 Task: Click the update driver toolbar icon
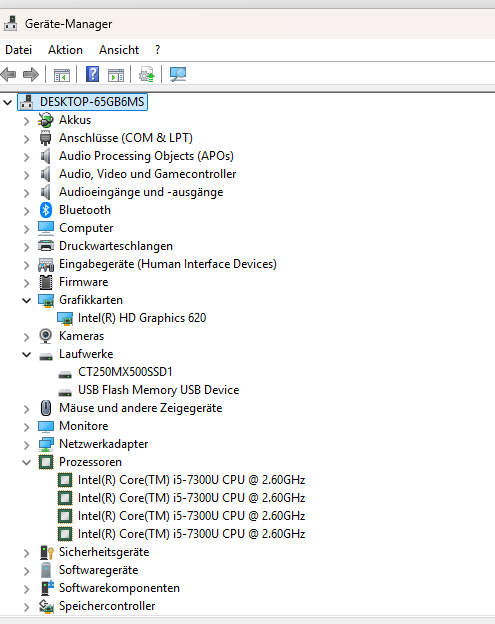coord(146,74)
